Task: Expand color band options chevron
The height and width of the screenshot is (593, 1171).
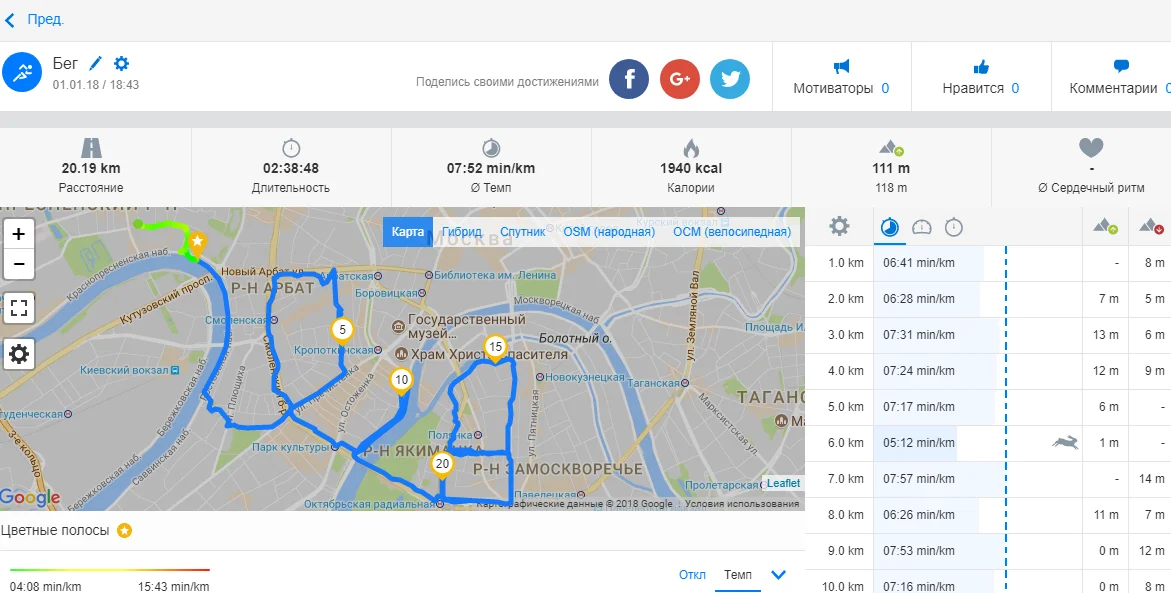Action: tap(778, 575)
